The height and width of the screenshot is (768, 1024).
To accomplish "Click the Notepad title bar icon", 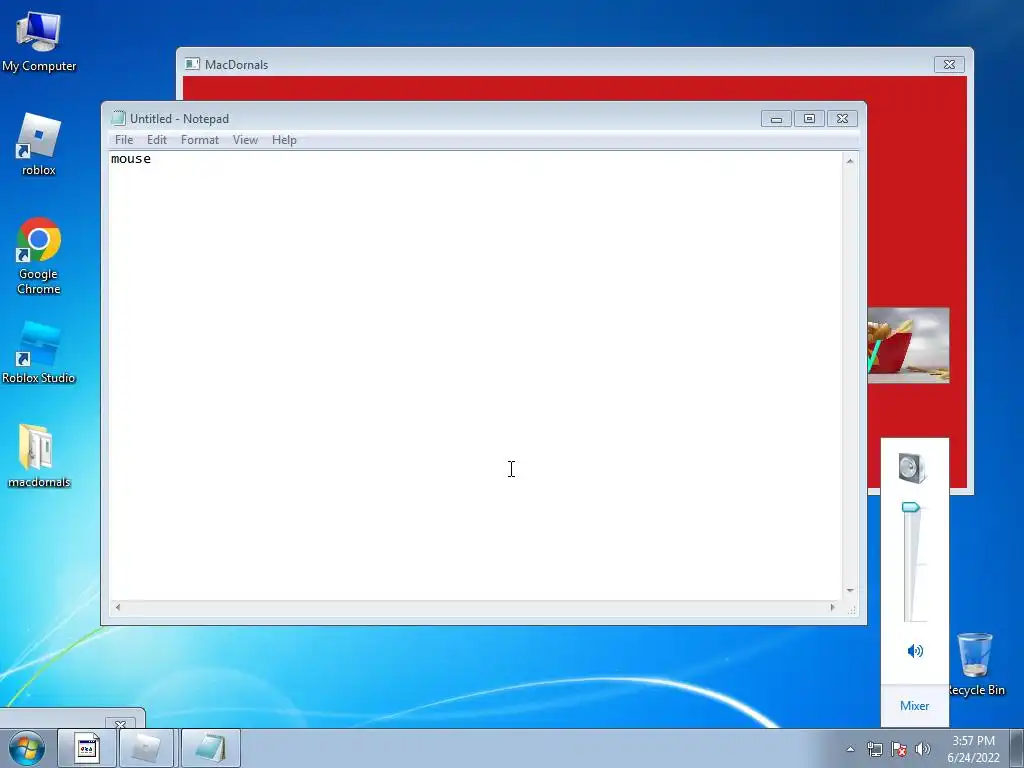I will pyautogui.click(x=118, y=118).
